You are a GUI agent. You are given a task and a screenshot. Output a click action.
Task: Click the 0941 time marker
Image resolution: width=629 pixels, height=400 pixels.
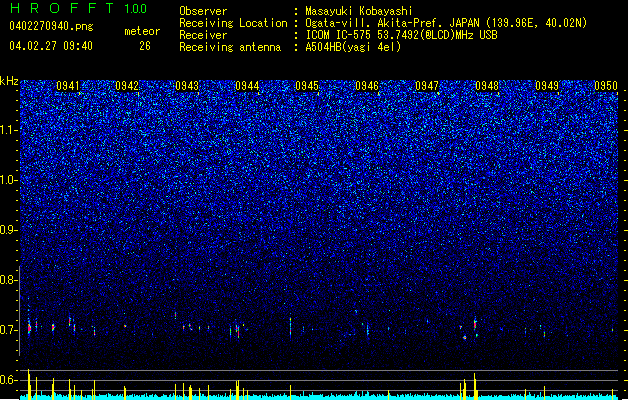(68, 86)
